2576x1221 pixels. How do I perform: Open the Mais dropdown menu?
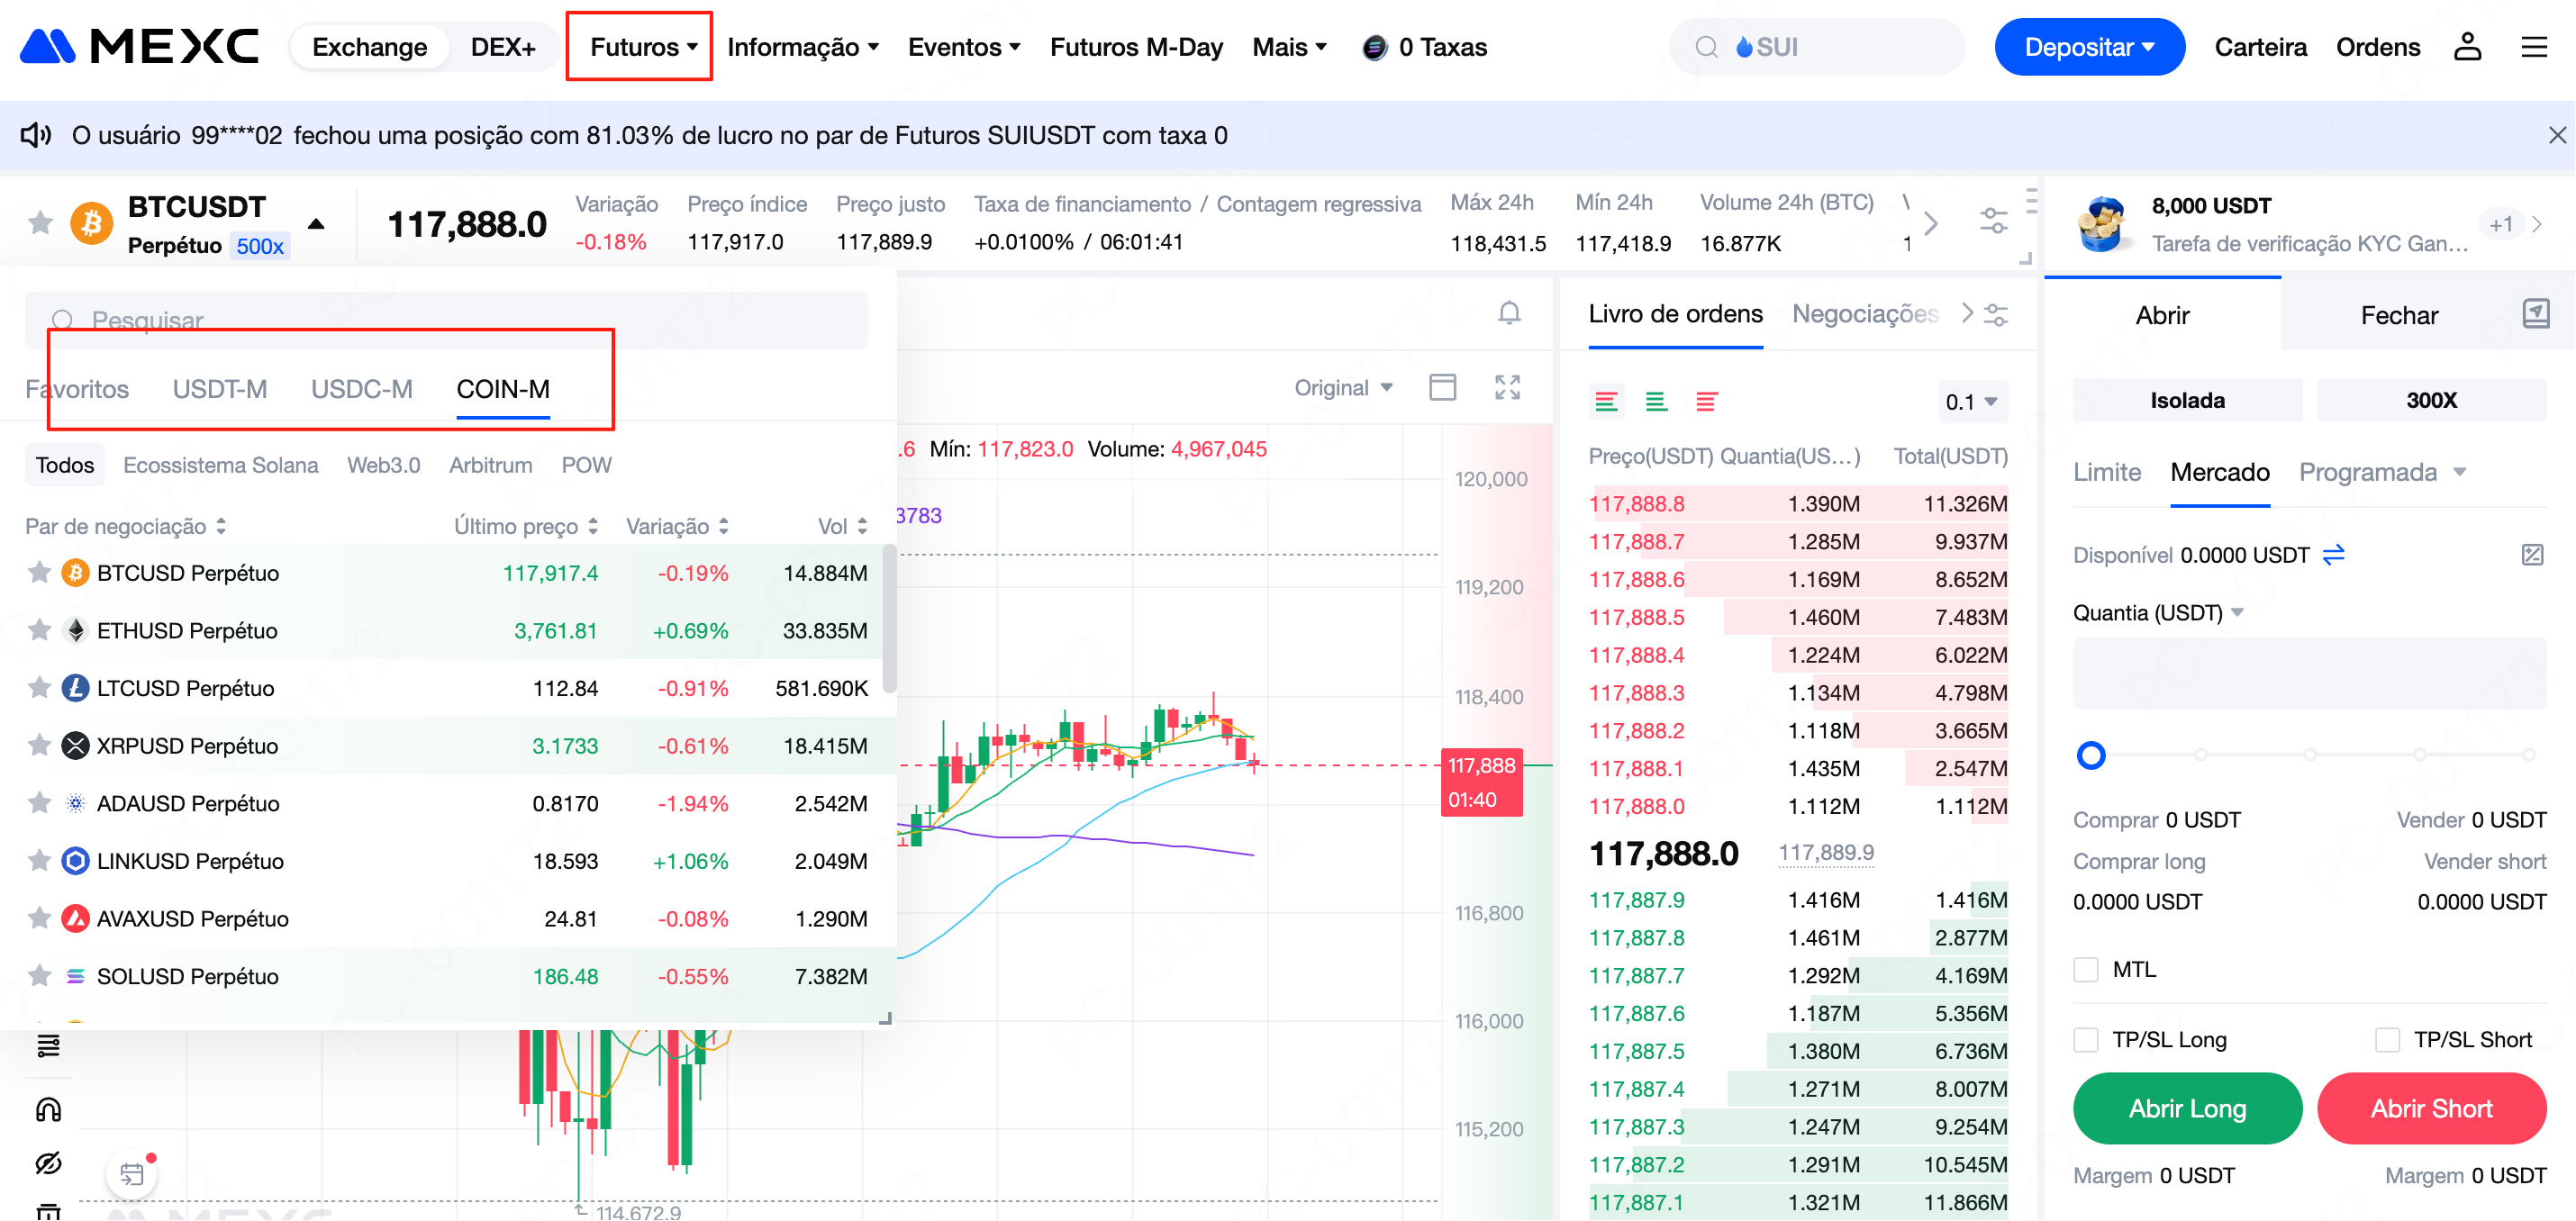[x=1289, y=47]
